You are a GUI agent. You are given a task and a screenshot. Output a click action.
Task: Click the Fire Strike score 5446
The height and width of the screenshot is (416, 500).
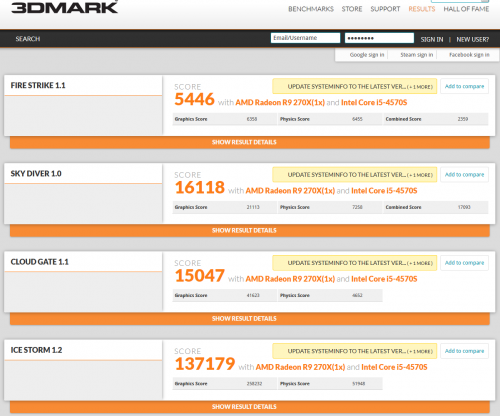[x=195, y=99]
